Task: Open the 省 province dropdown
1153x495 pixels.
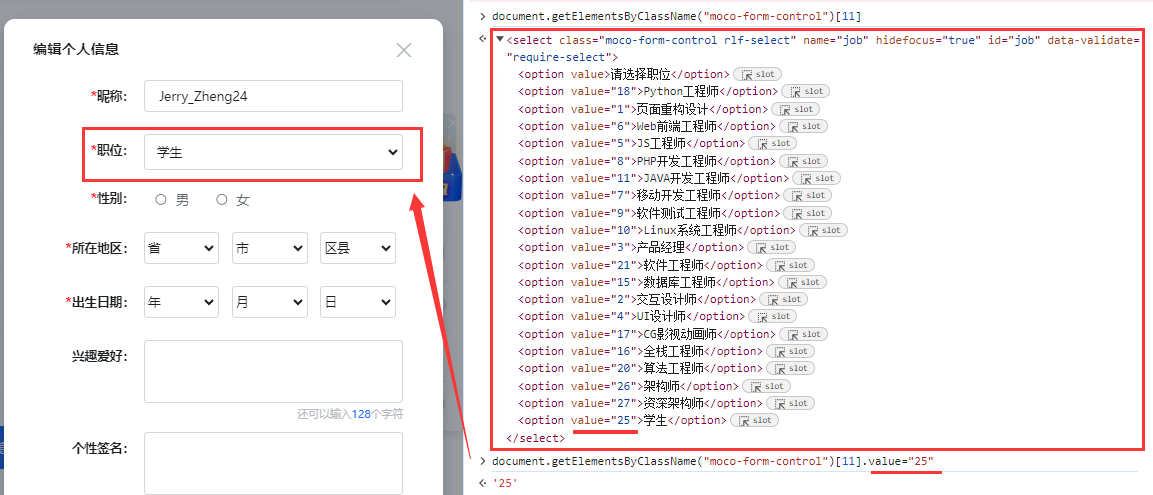Action: pos(182,248)
